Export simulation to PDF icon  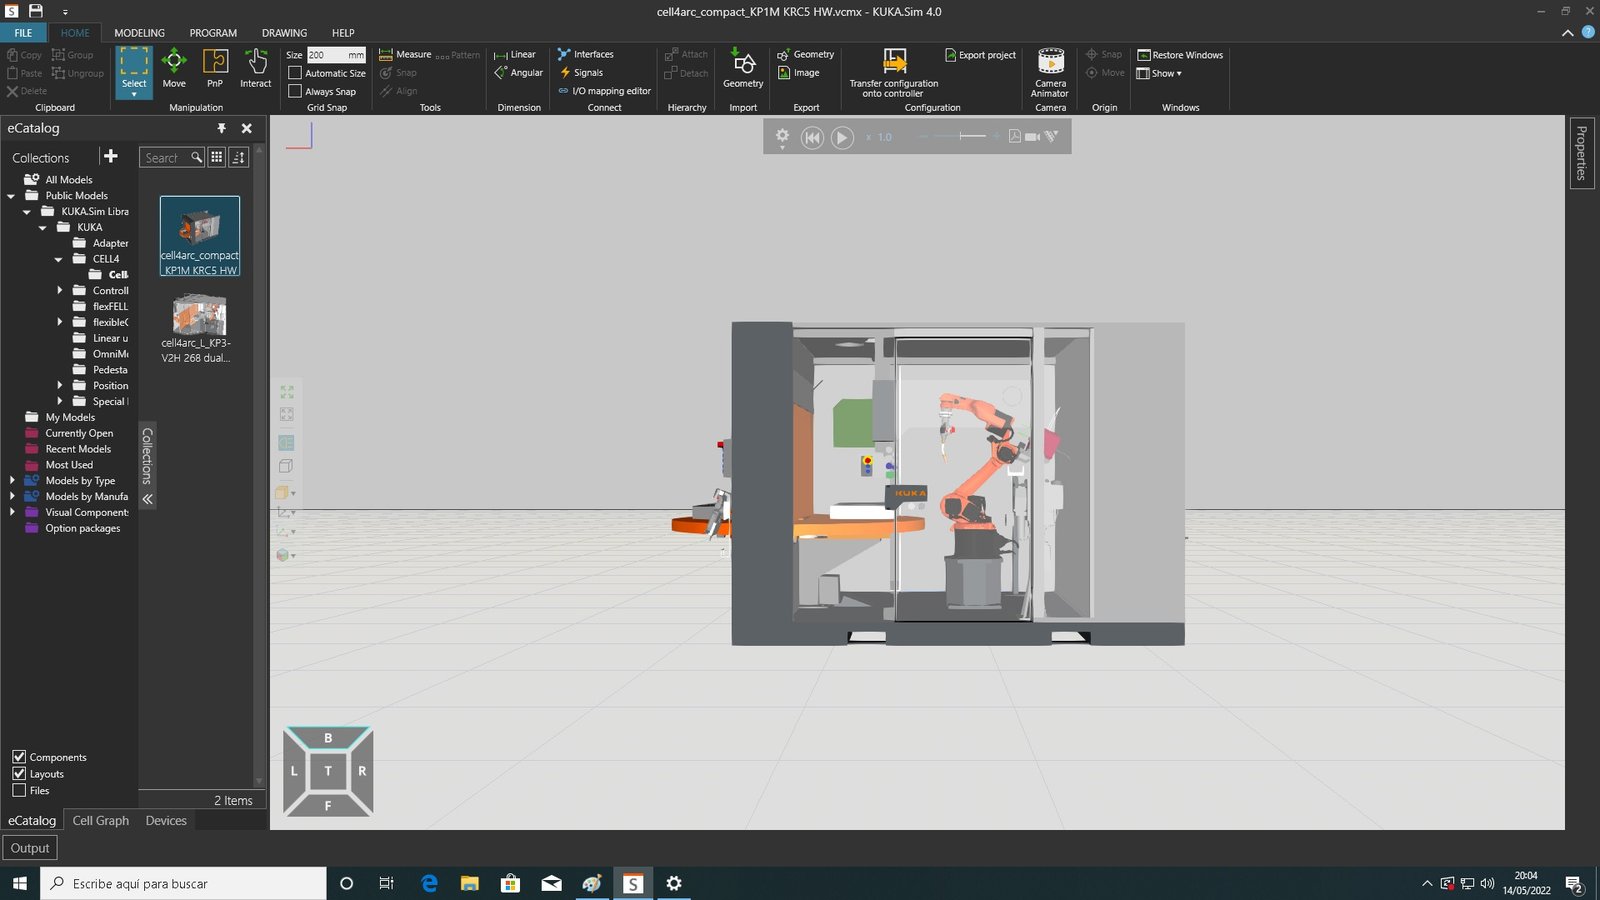tap(1014, 136)
